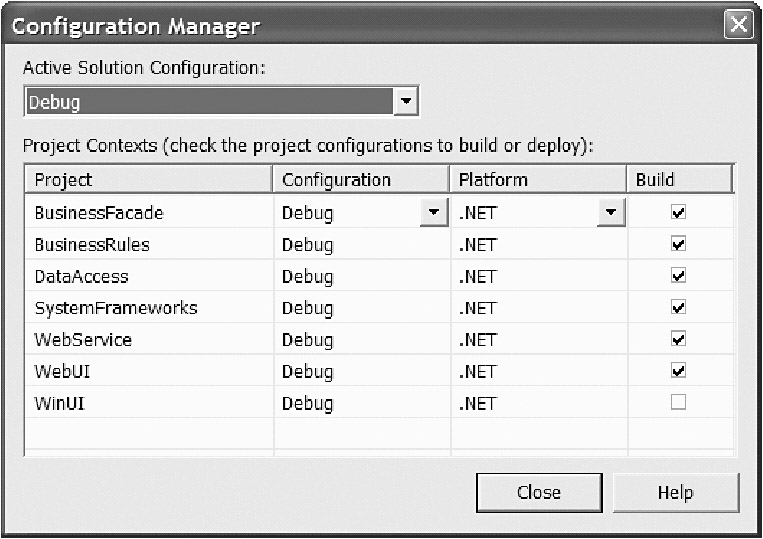
Task: Click the Help button
Action: click(675, 492)
